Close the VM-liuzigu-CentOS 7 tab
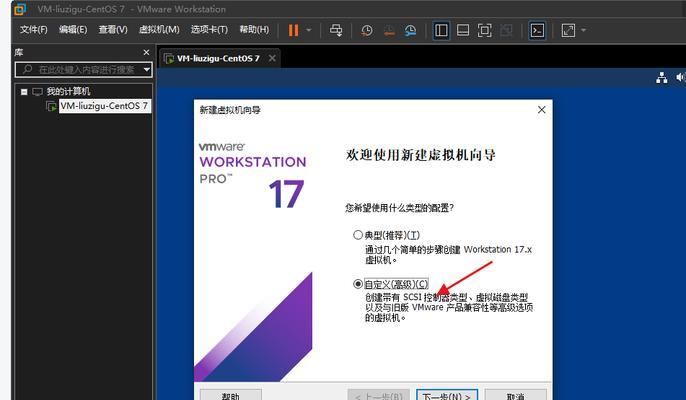 272,58
